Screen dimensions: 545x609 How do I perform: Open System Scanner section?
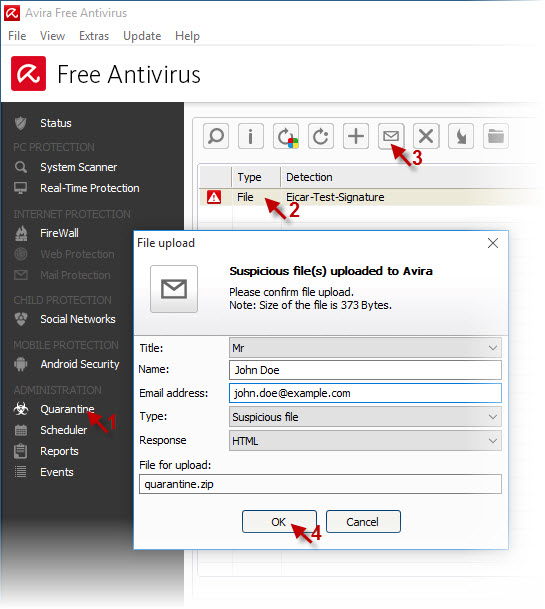(78, 167)
